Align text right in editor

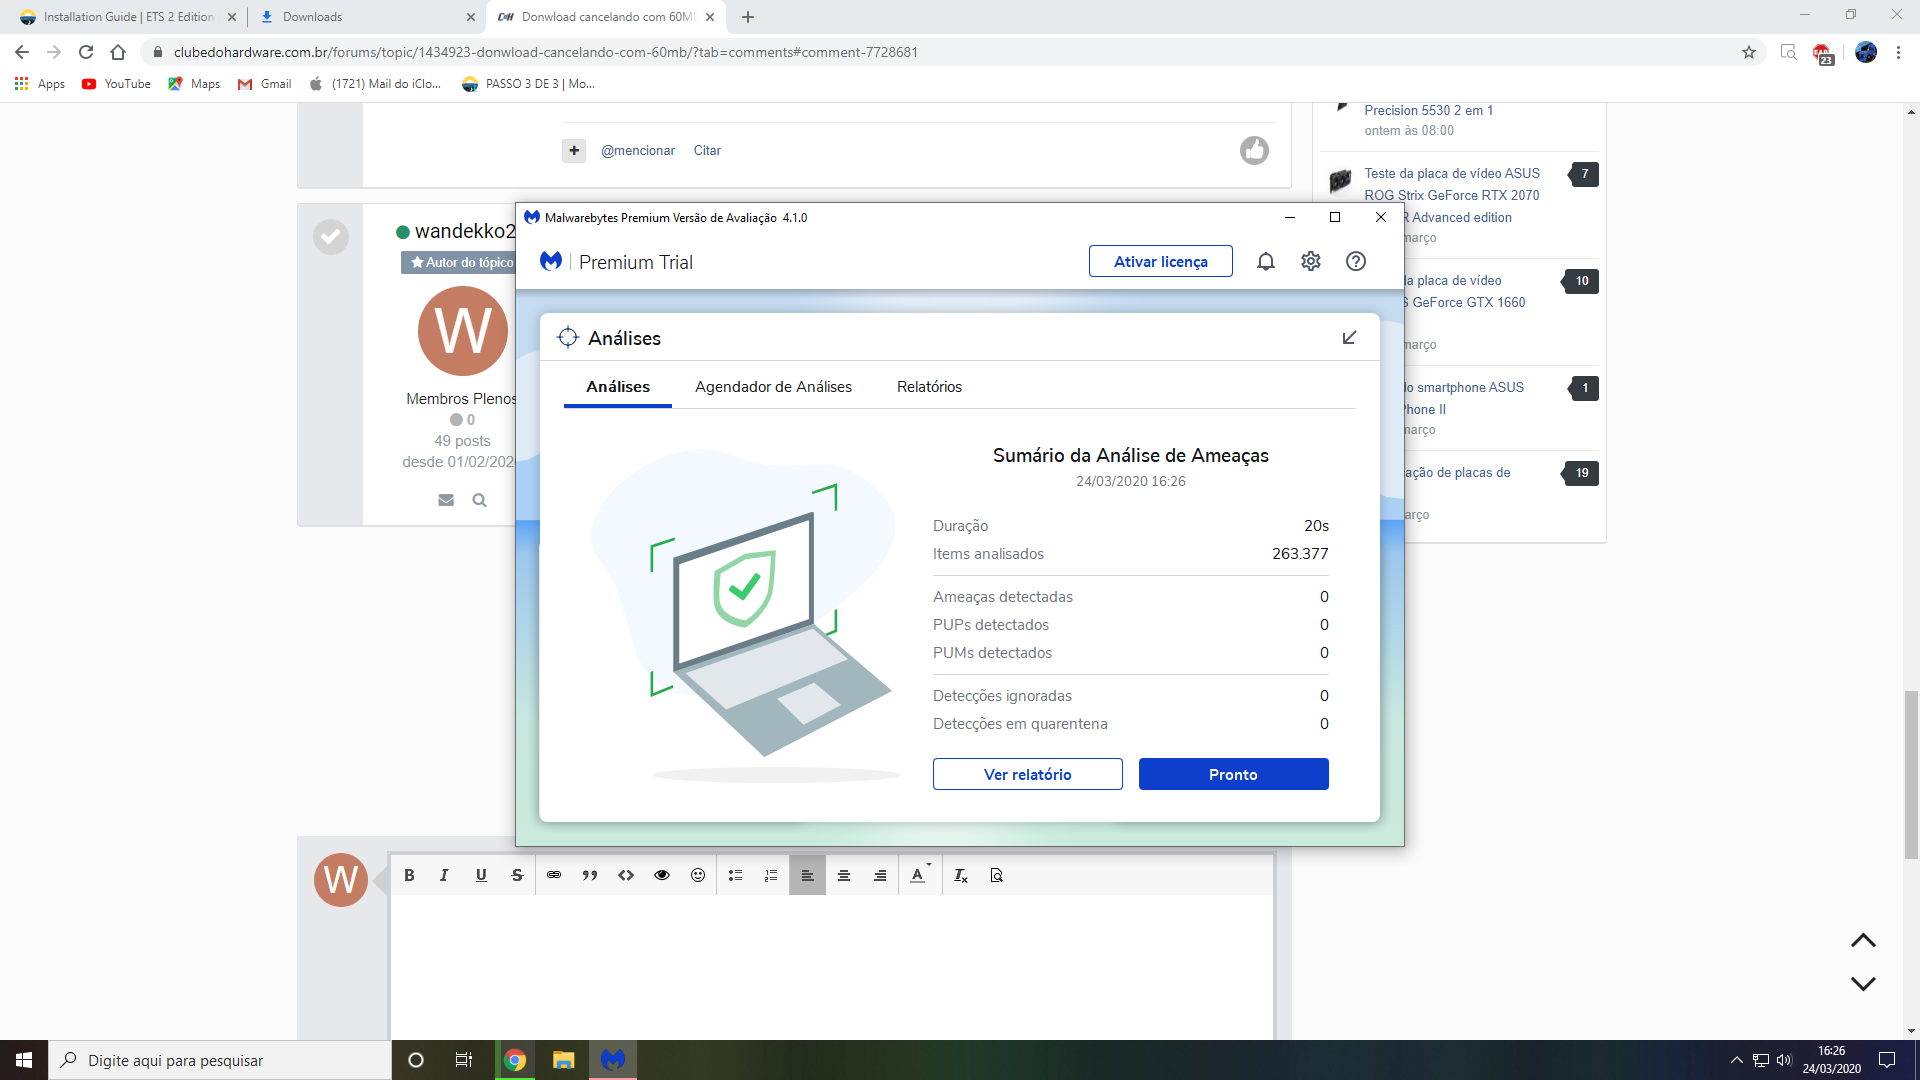(880, 875)
